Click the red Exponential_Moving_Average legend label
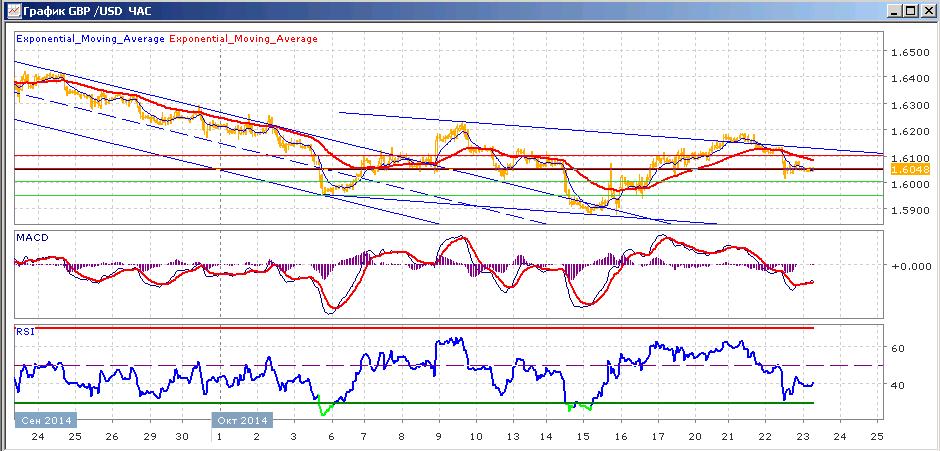 [243, 39]
